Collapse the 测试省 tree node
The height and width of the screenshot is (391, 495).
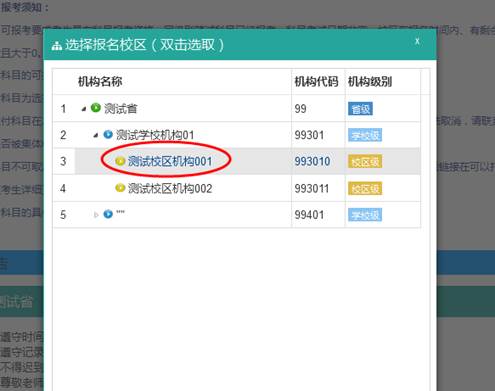84,109
